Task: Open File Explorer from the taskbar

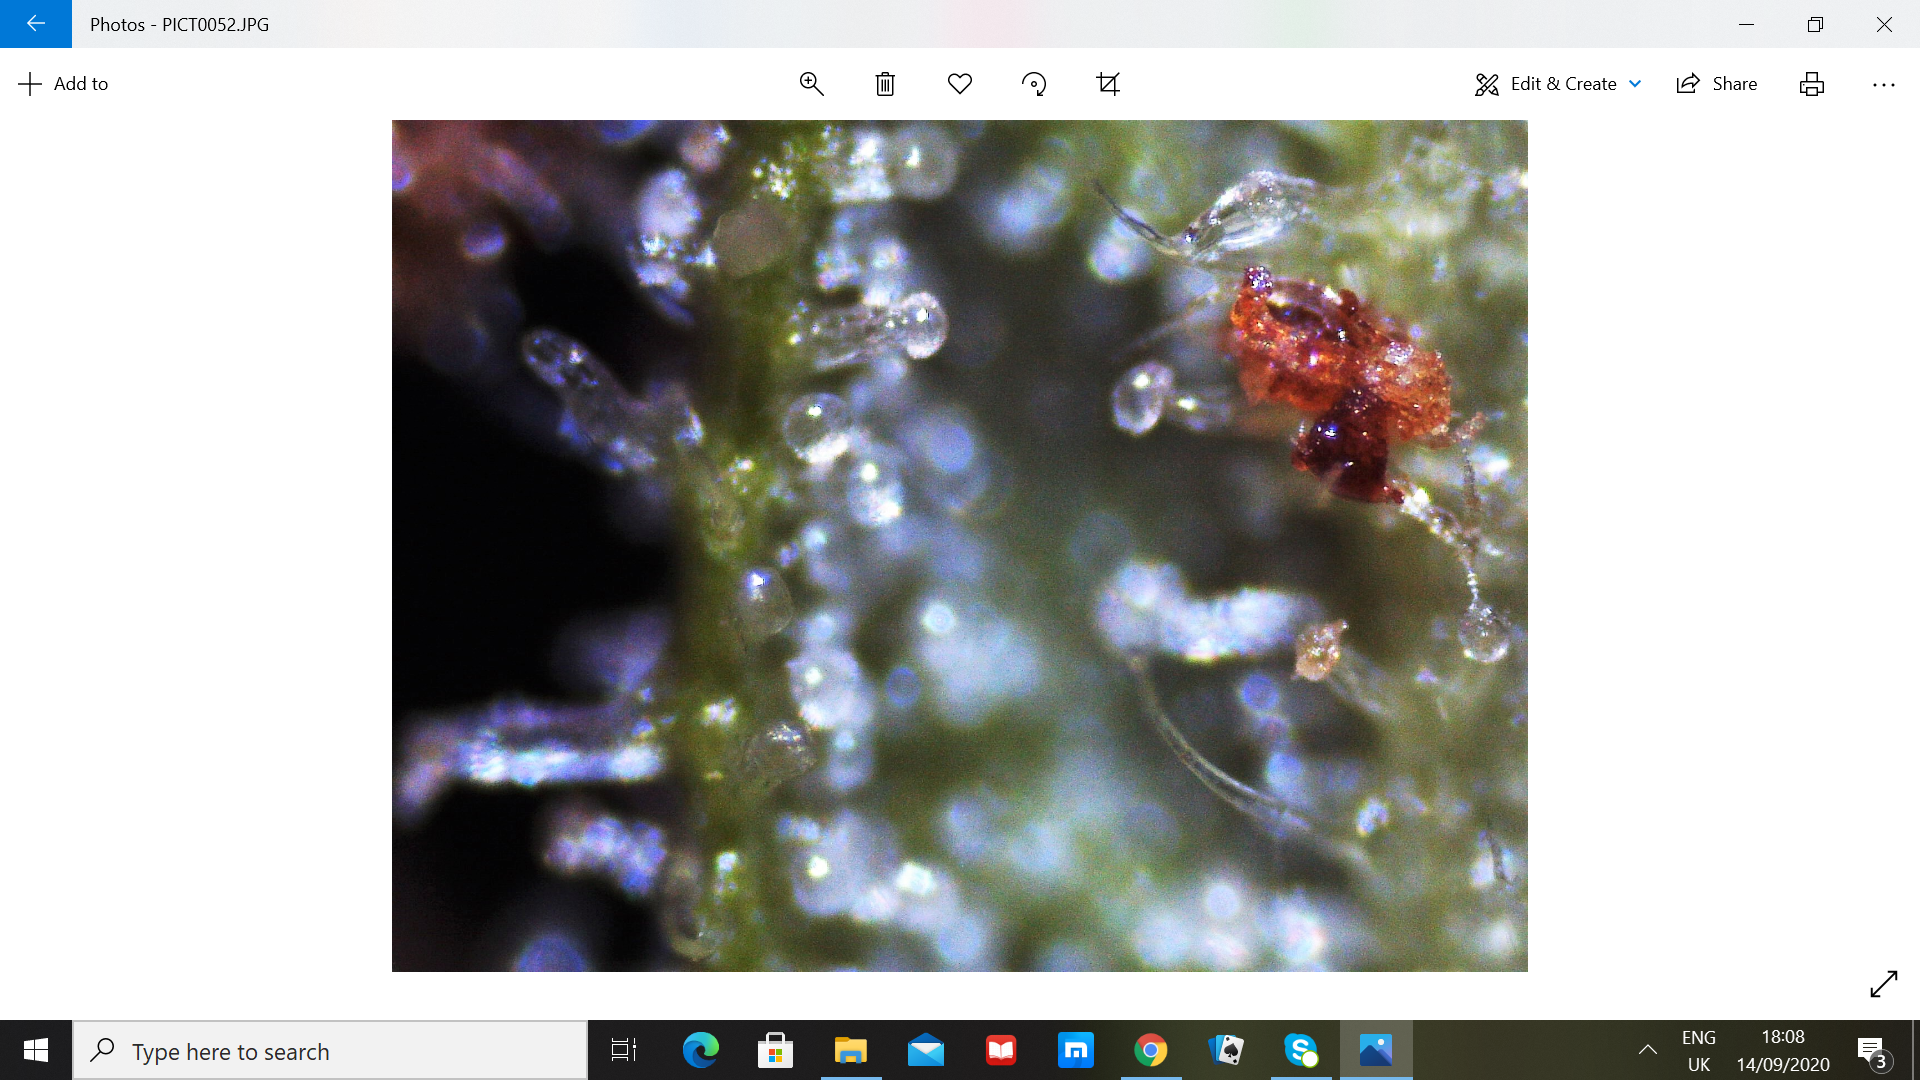Action: tap(851, 1050)
